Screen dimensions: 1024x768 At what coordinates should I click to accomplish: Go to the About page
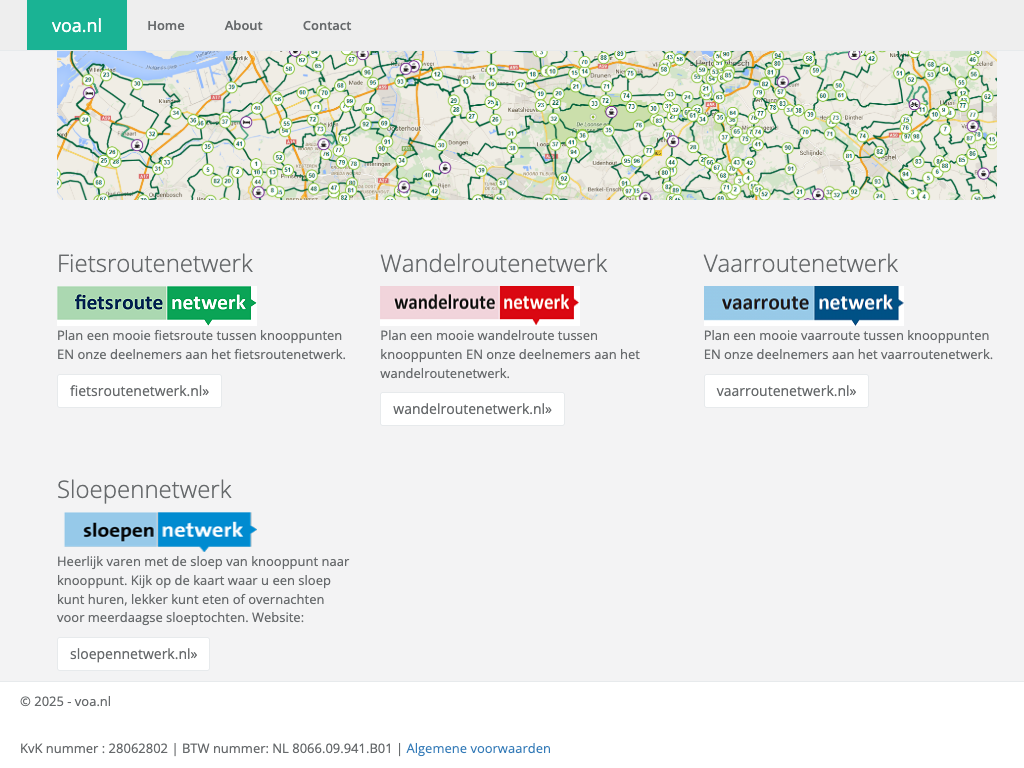coord(243,26)
